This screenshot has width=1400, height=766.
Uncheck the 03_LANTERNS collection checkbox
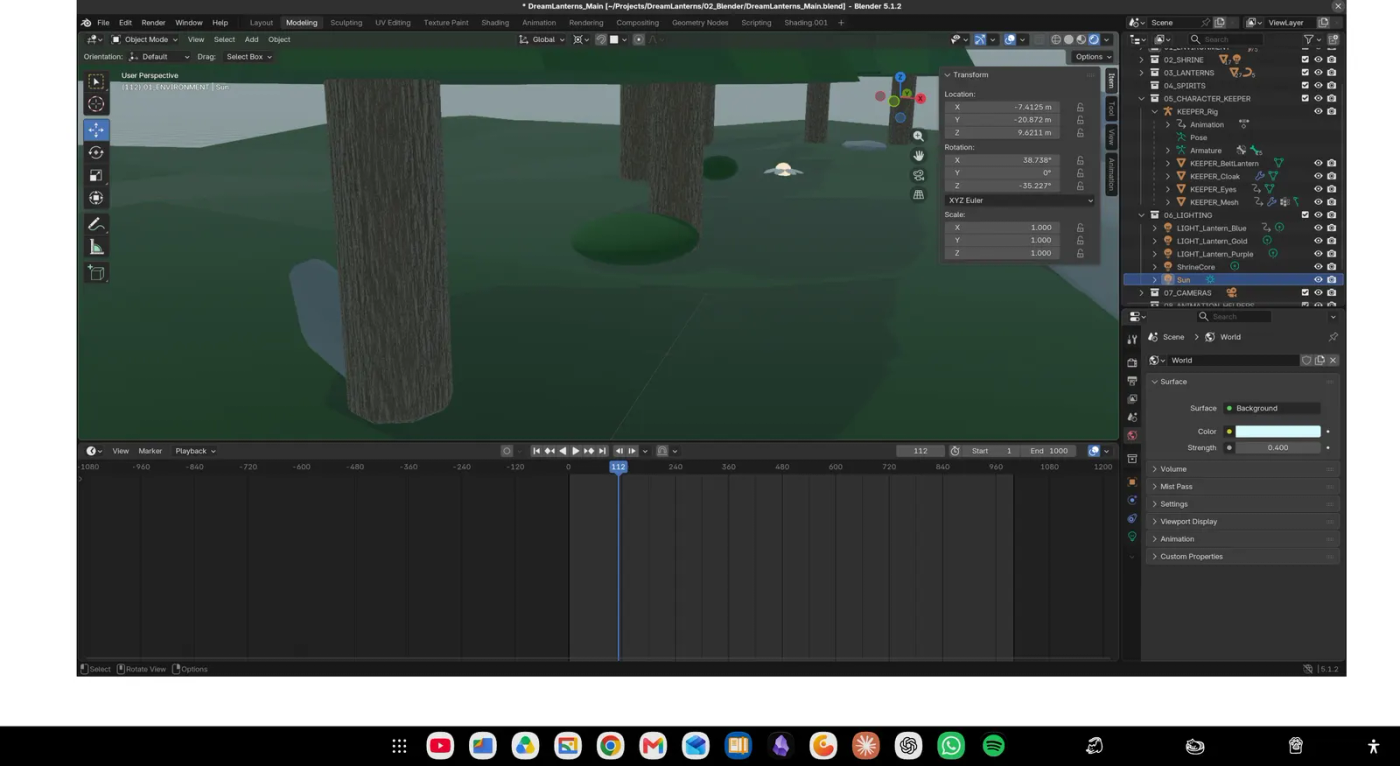1305,73
